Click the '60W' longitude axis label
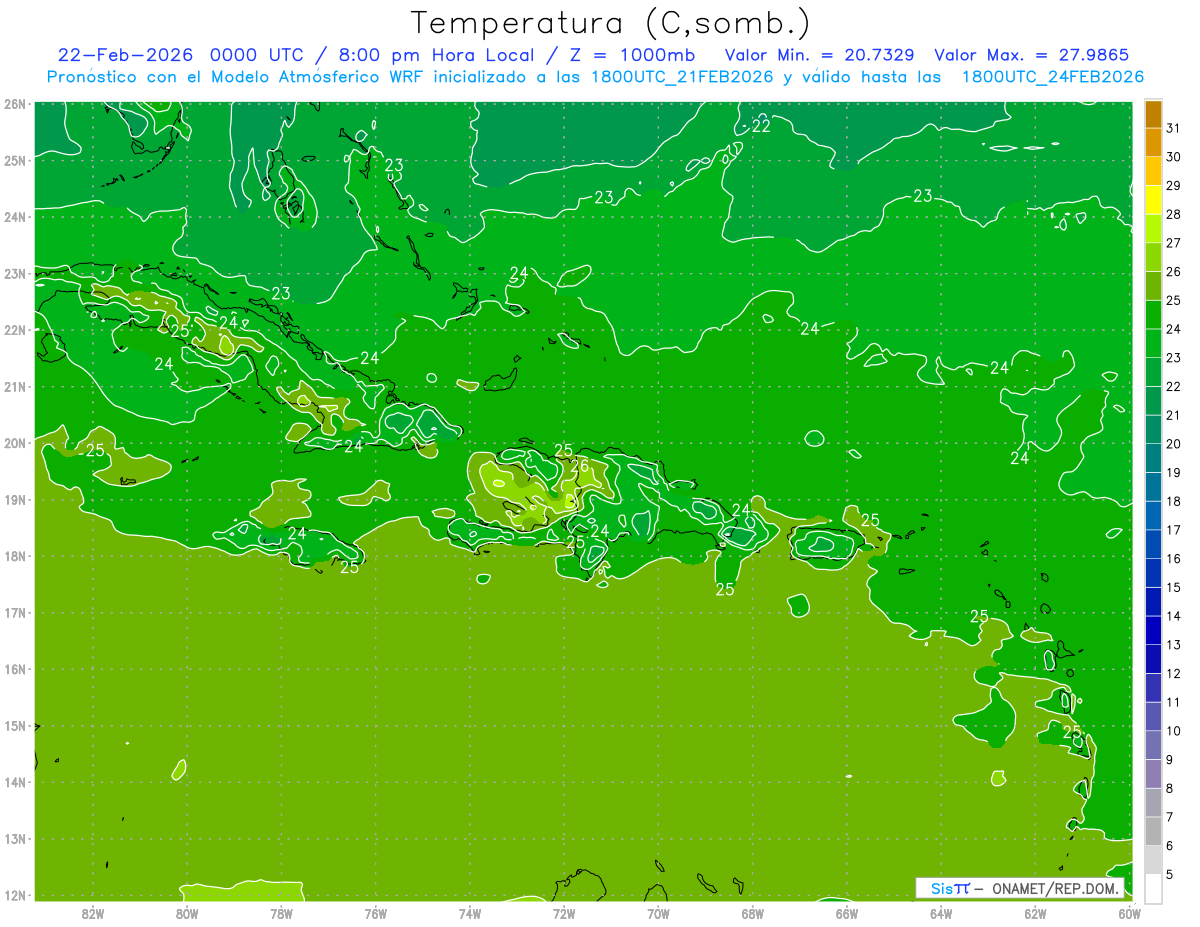Screen dimensions: 1200x927 (1129, 912)
